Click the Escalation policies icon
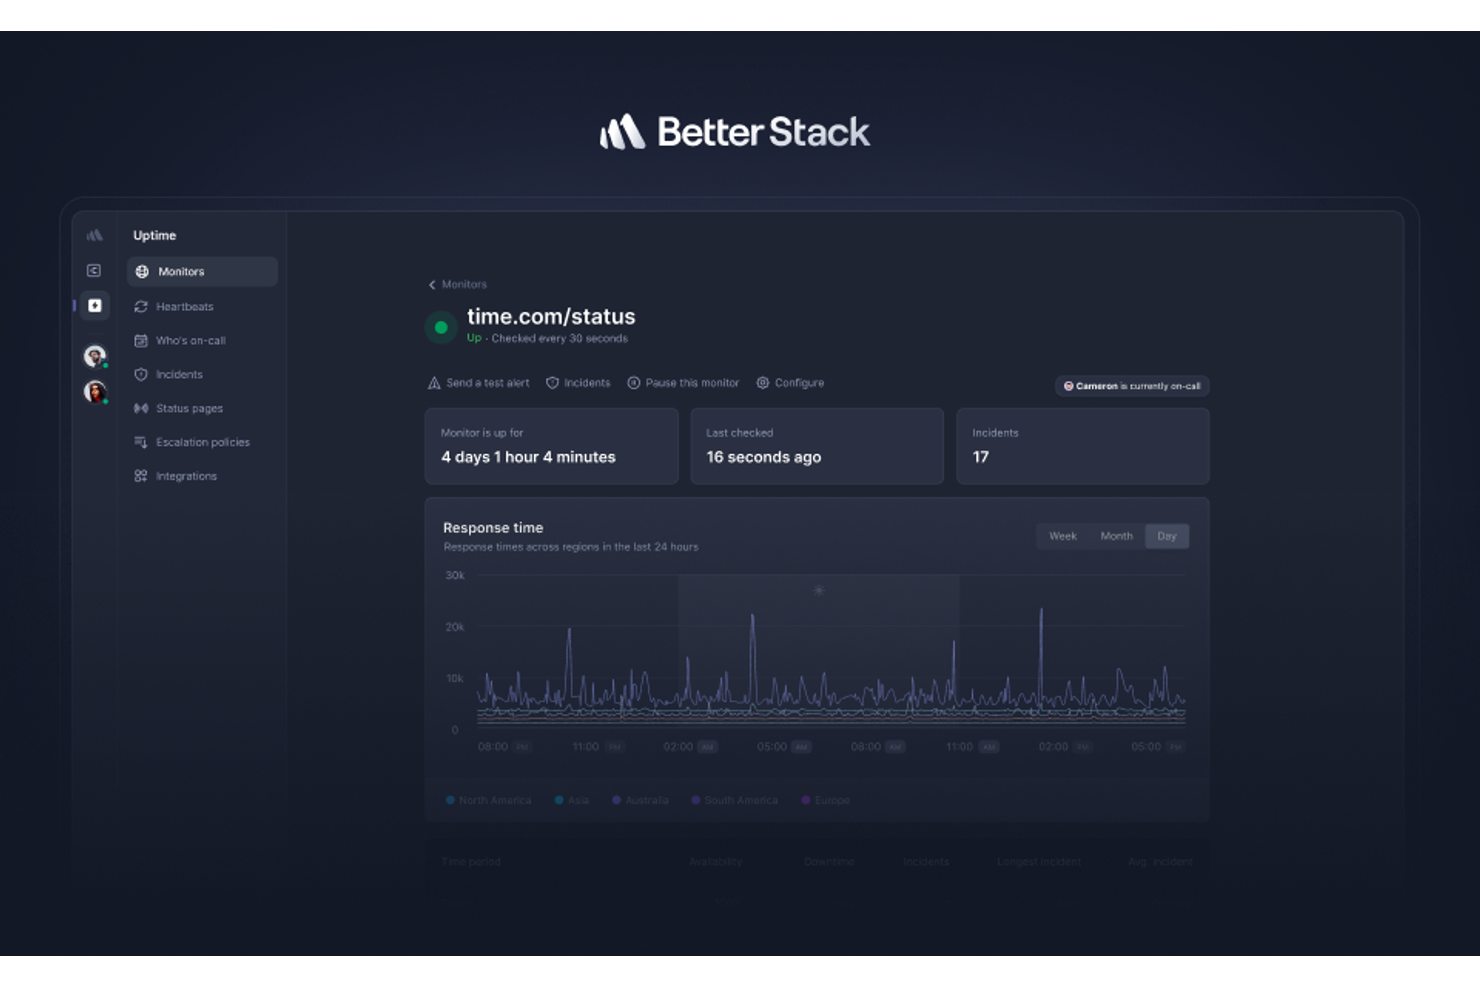Image resolution: width=1480 pixels, height=987 pixels. click(x=141, y=441)
